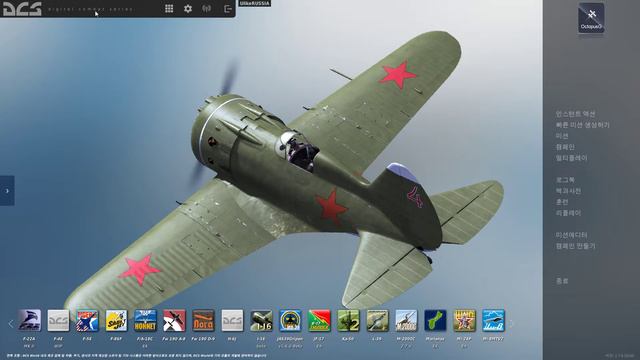Select the Fw 190 A-8 module icon

[x=174, y=320]
